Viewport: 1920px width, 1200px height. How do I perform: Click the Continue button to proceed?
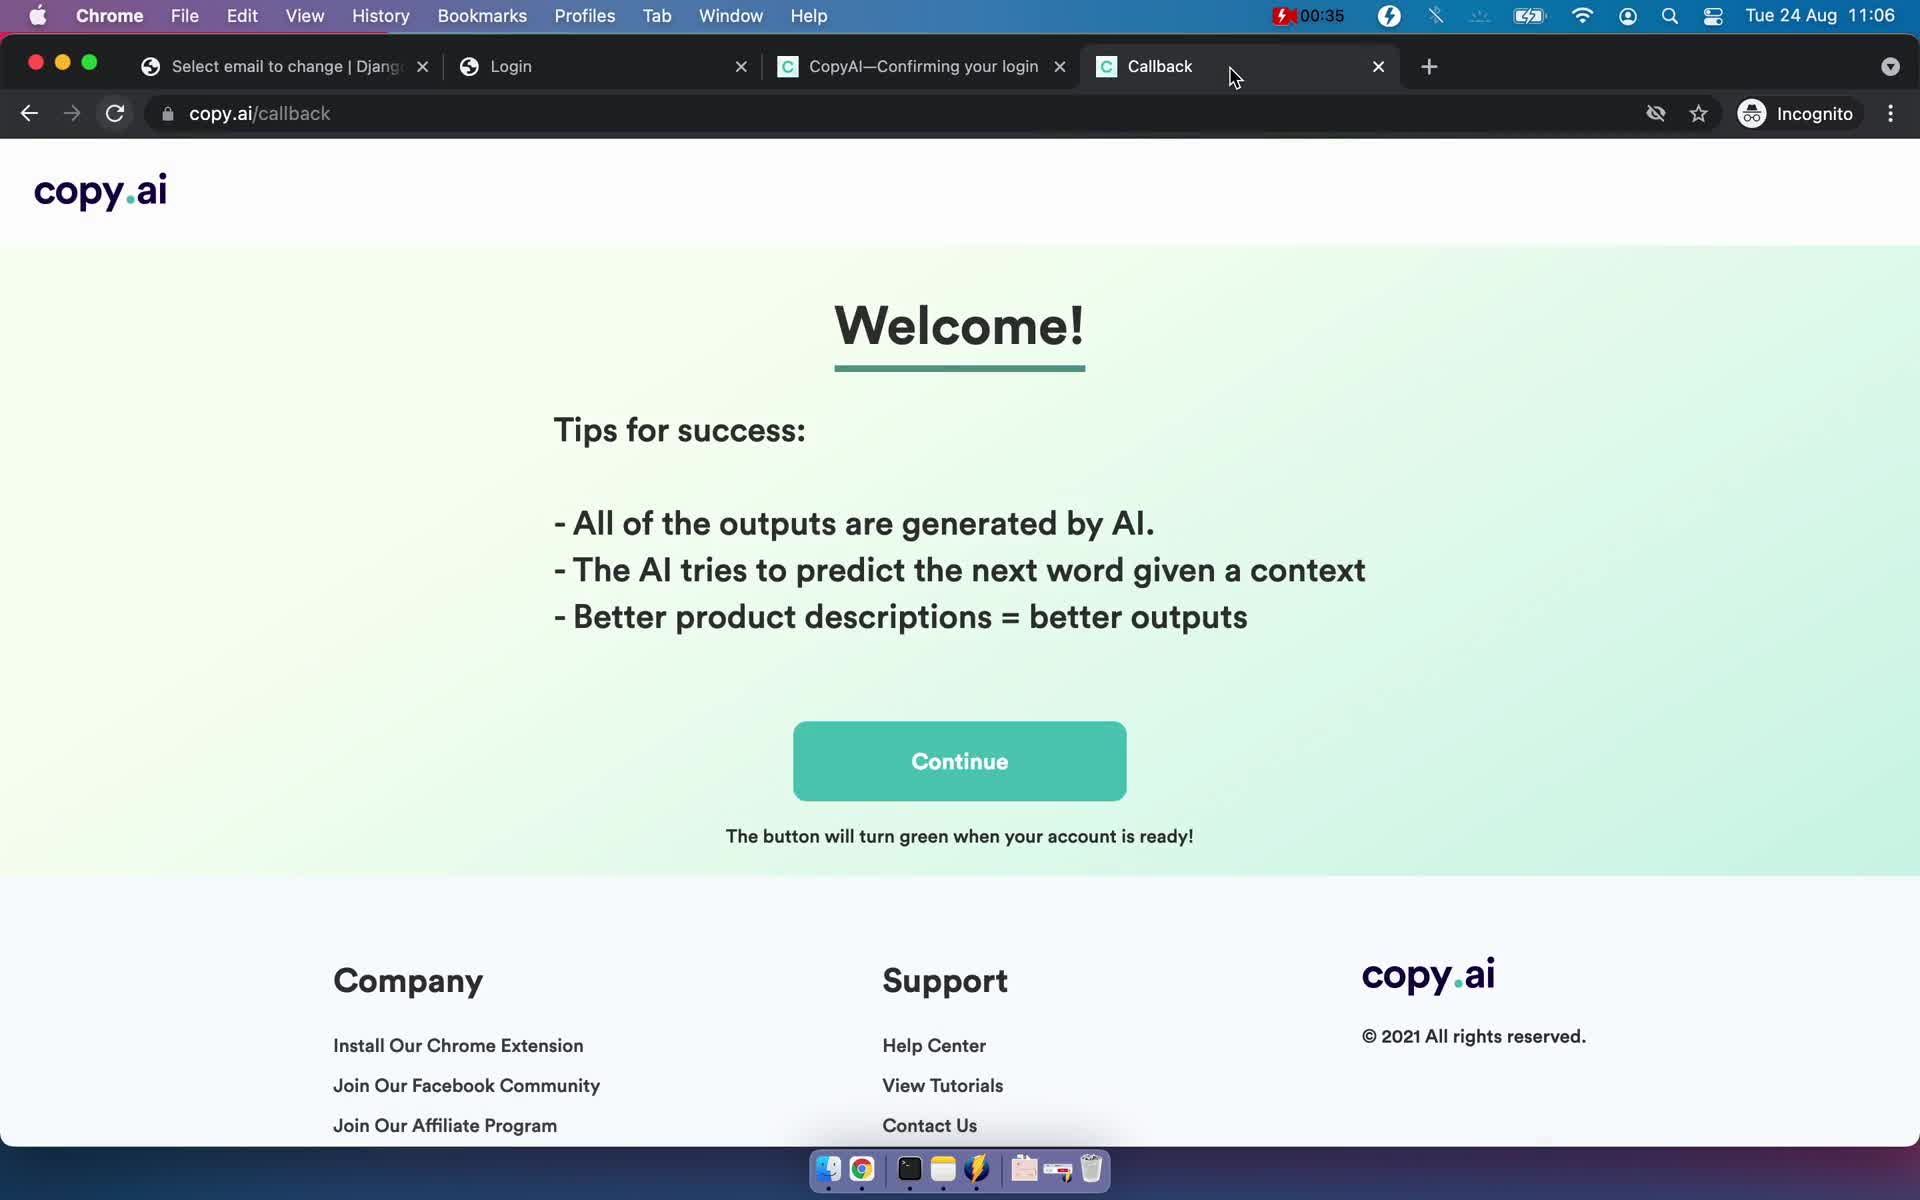(x=959, y=760)
